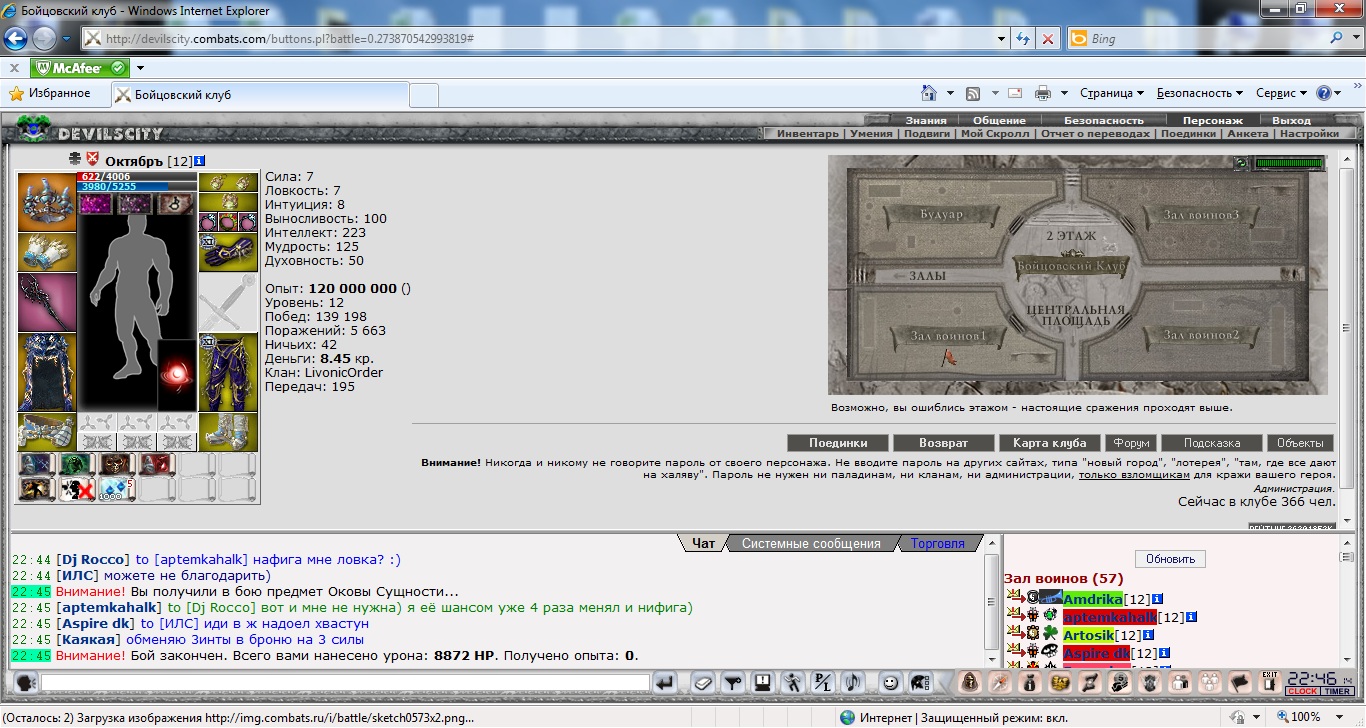Click the speech head icon left of input
This screenshot has width=1366, height=728.
click(26, 683)
